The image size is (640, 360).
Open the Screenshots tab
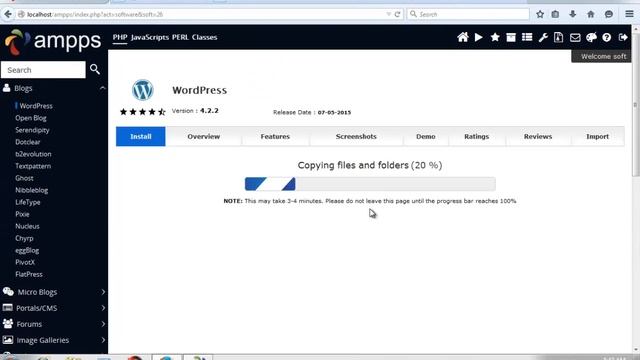coord(356,136)
